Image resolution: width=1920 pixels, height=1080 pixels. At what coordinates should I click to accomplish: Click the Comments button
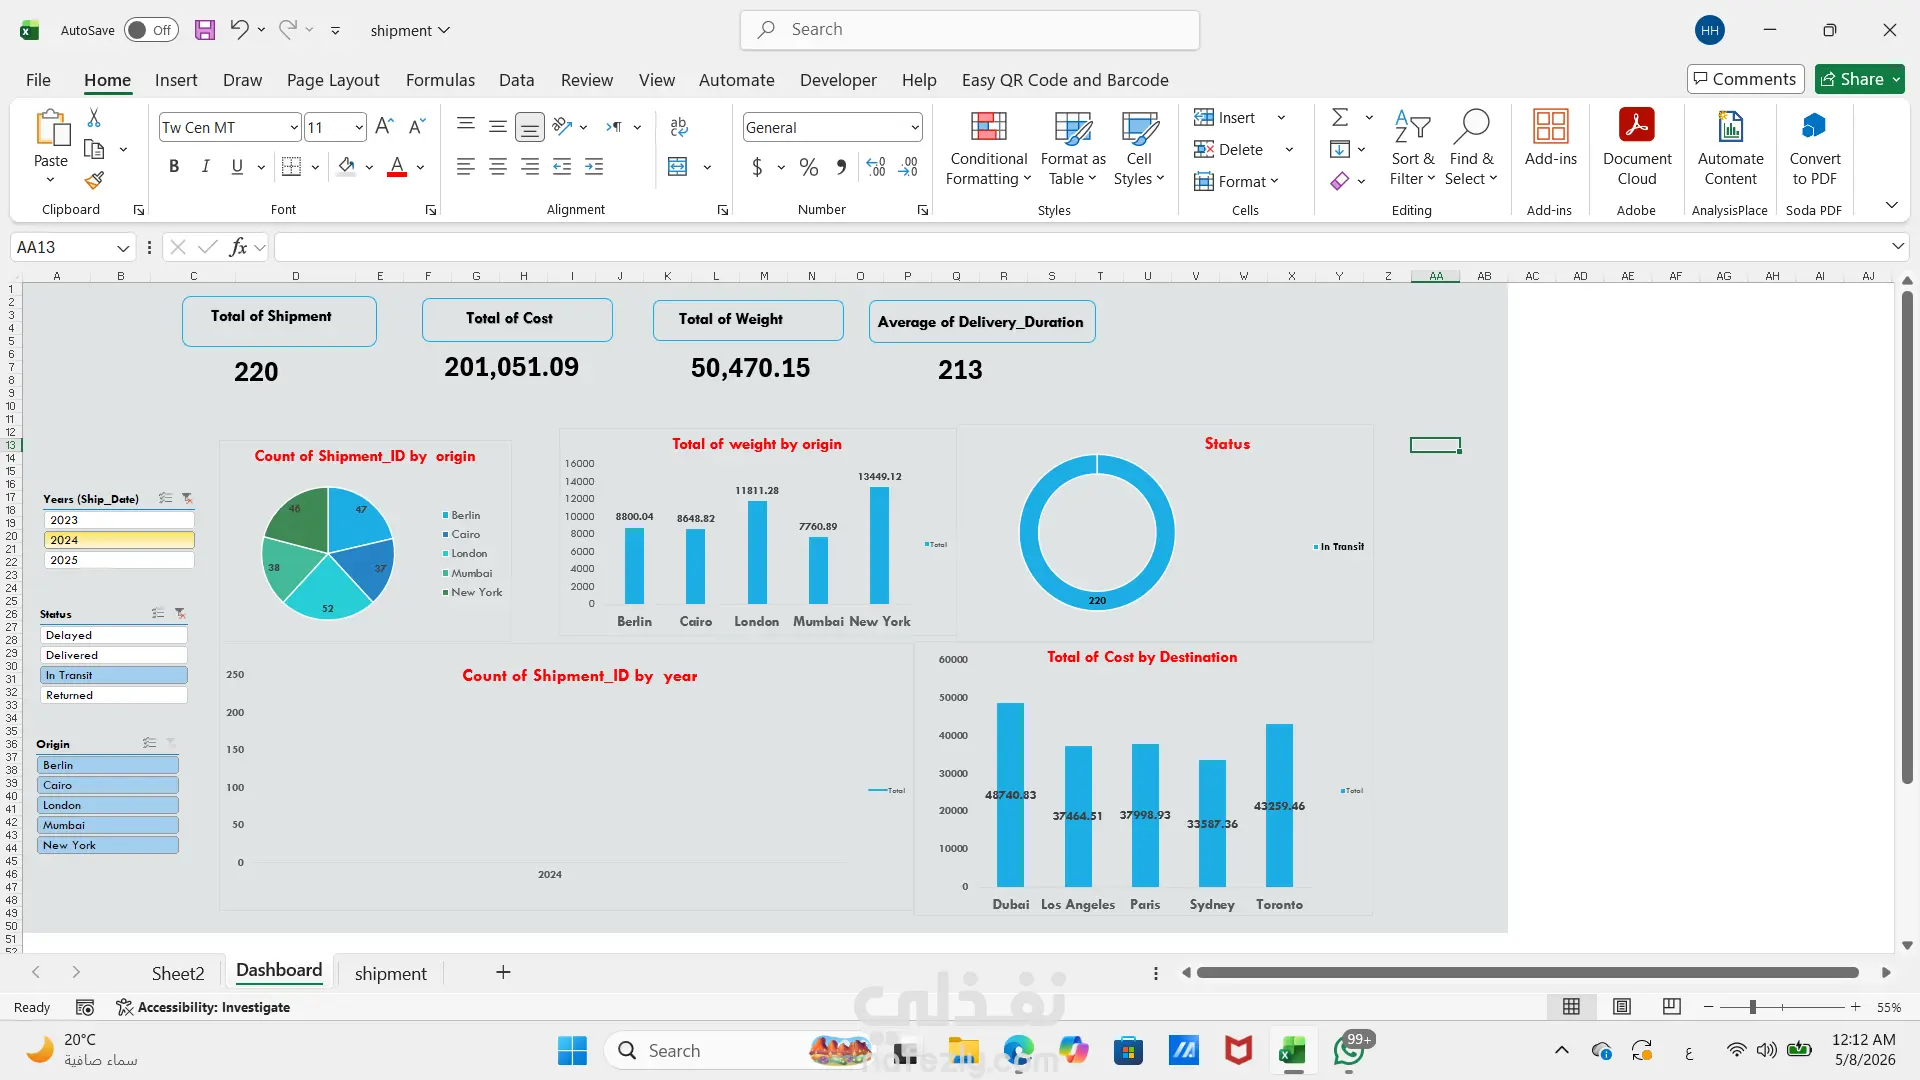(x=1745, y=79)
